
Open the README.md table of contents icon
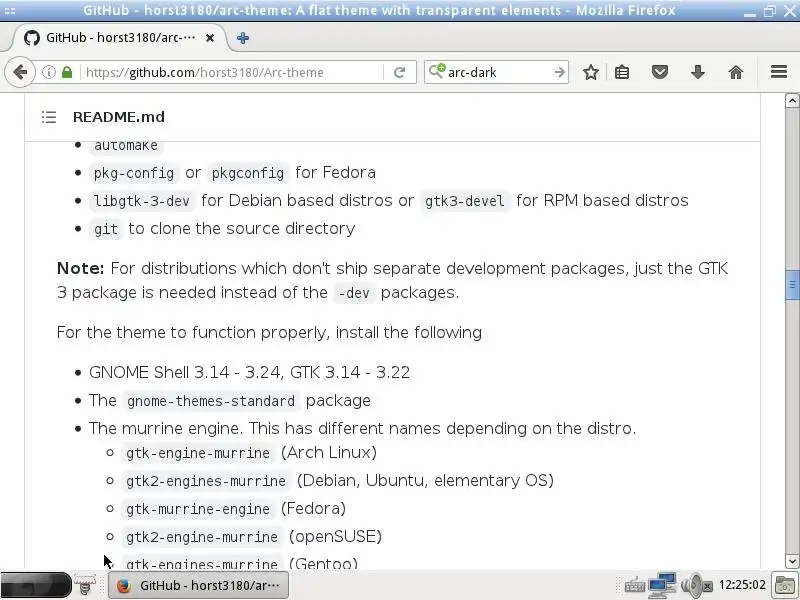[x=49, y=117]
